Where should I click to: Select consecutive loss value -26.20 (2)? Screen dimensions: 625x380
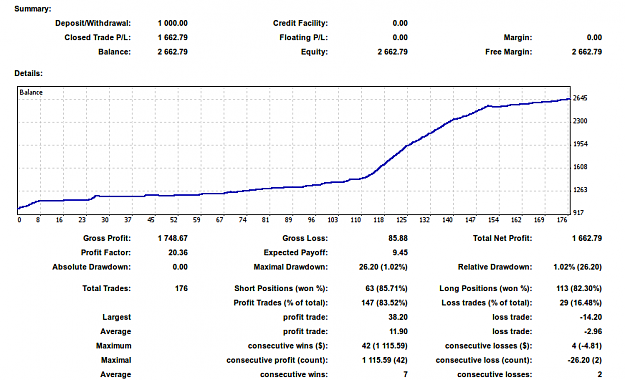[585, 360]
